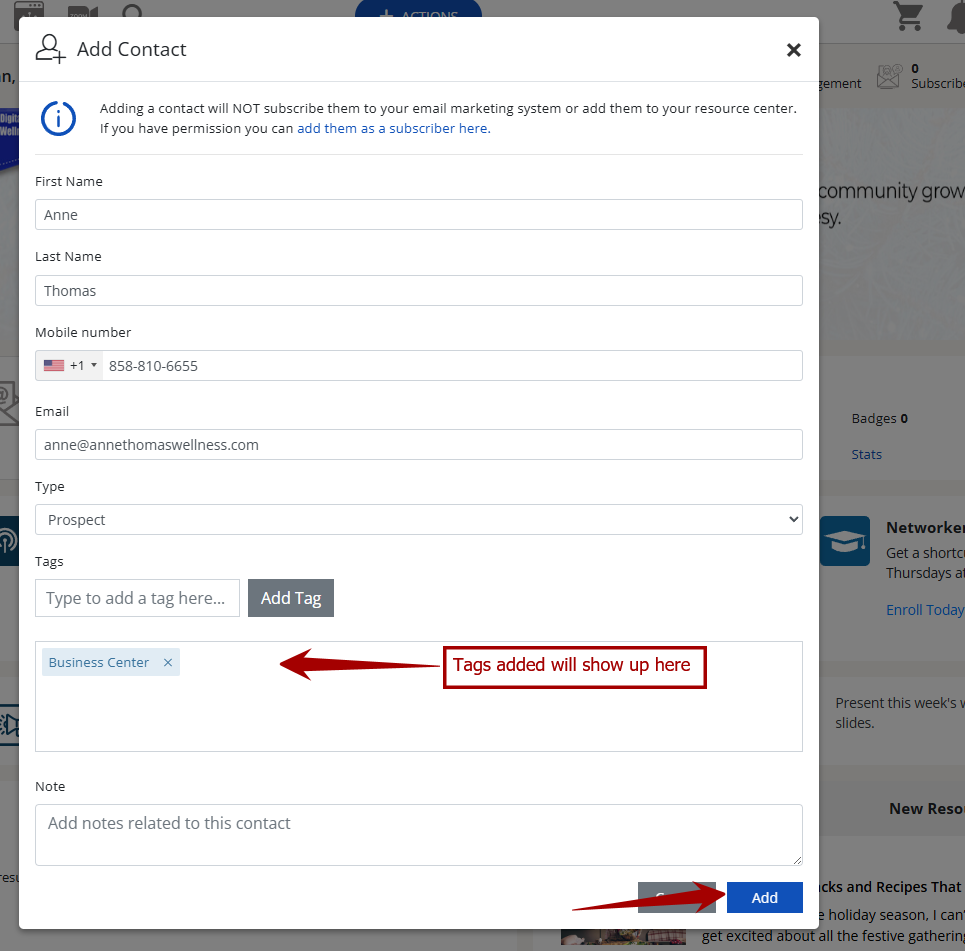Screen dimensions: 965x951
Task: Expand the Type dropdown showing Prospect
Action: (x=418, y=520)
